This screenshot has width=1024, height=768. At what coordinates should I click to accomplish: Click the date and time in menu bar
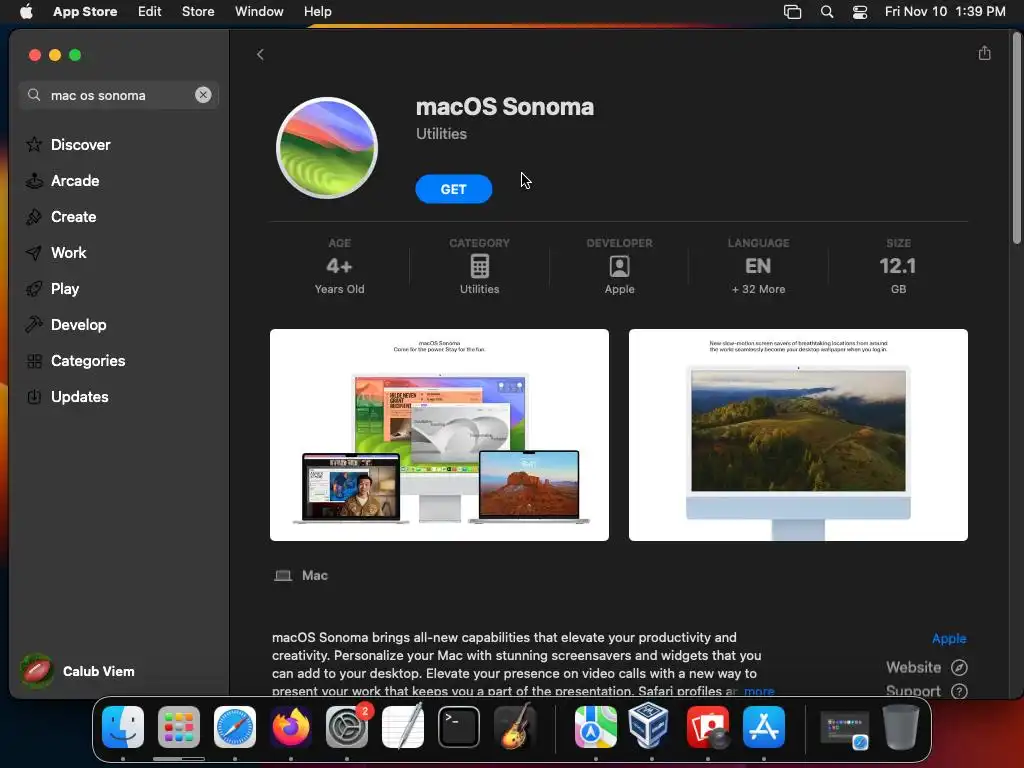tap(945, 12)
